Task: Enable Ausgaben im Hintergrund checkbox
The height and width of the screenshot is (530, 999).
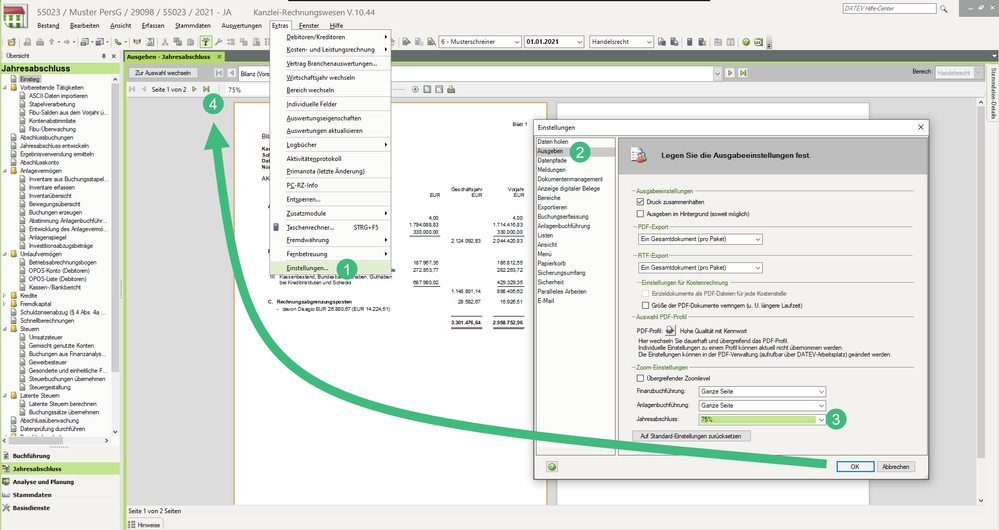Action: pos(640,214)
